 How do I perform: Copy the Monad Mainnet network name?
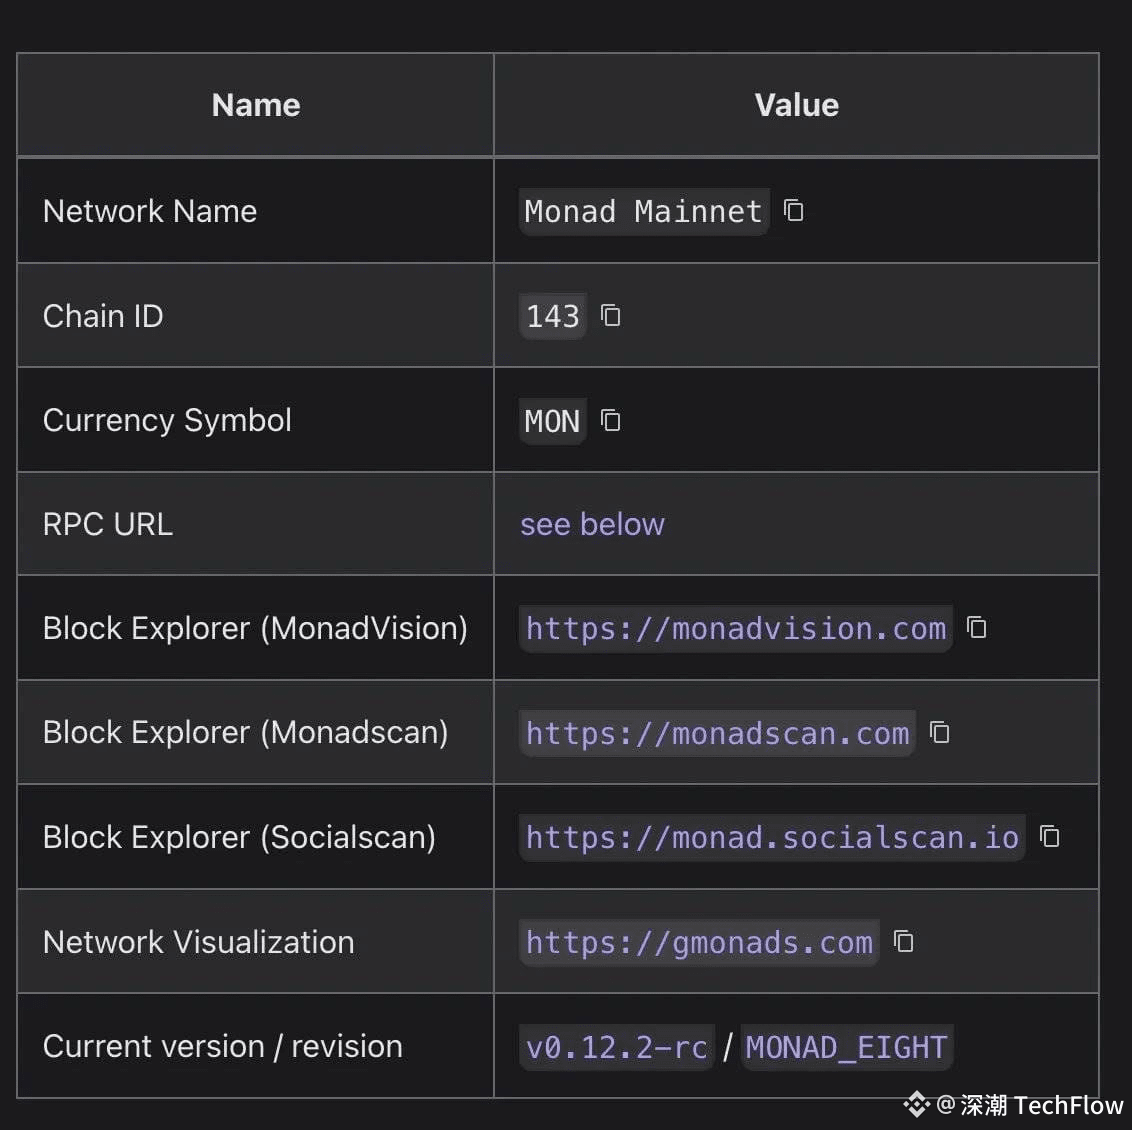click(x=794, y=211)
